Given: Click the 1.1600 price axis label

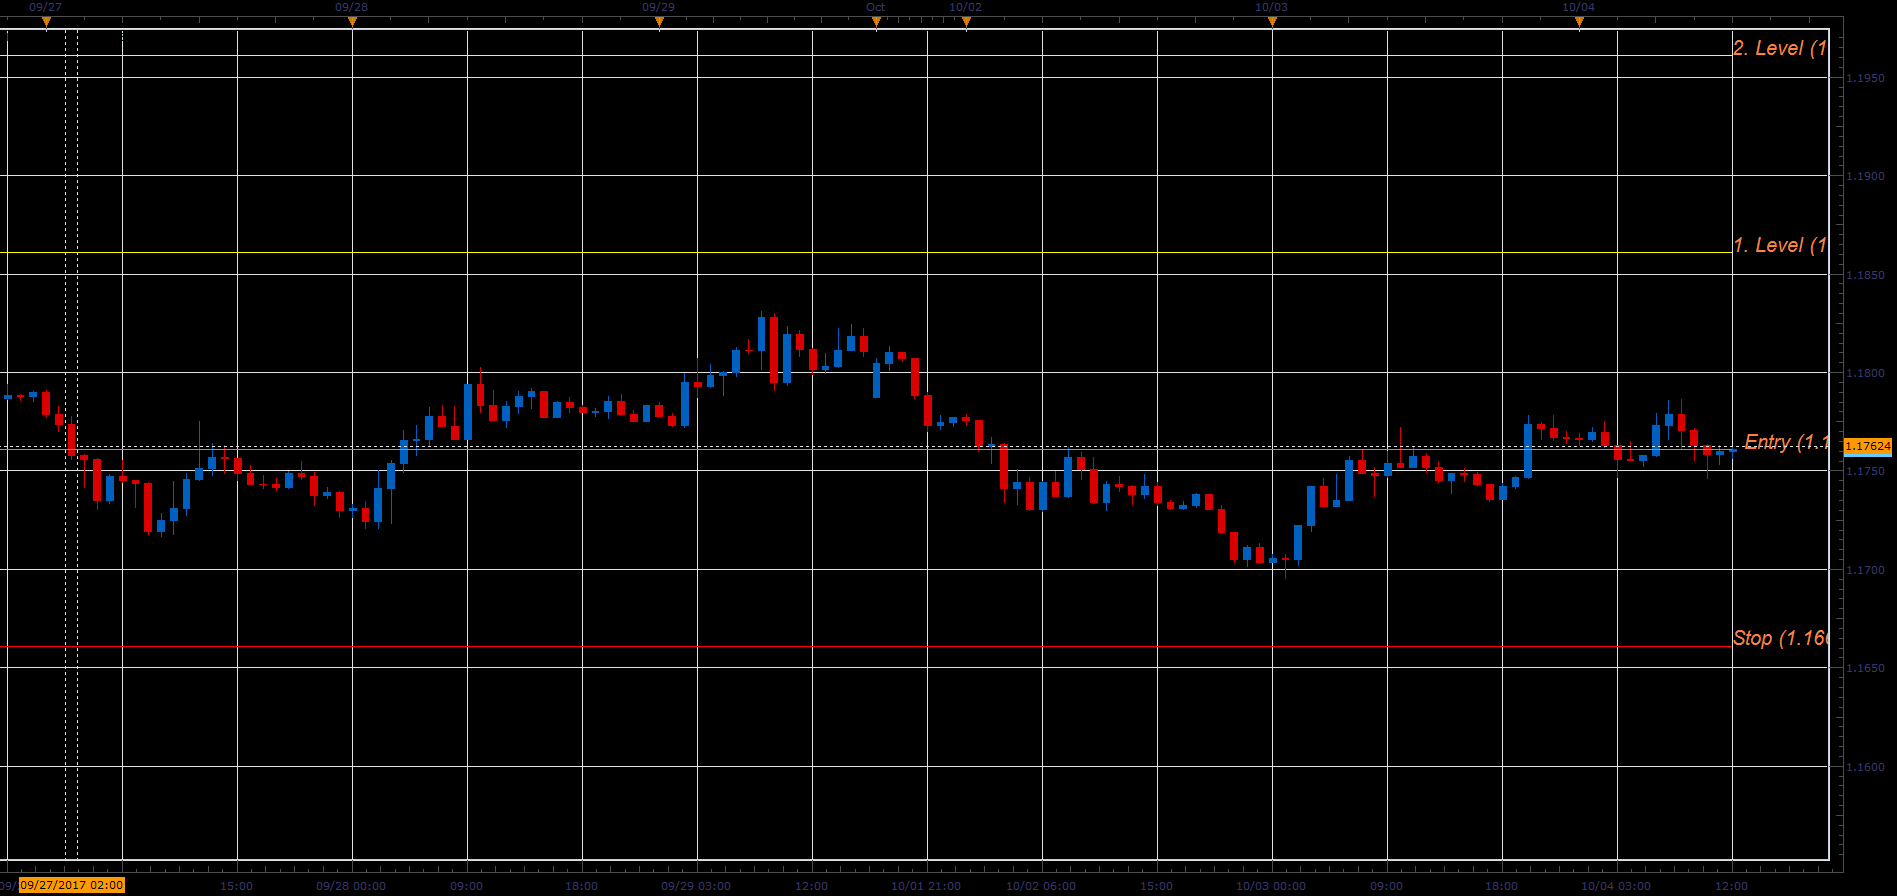Looking at the screenshot, I should pos(1864,767).
